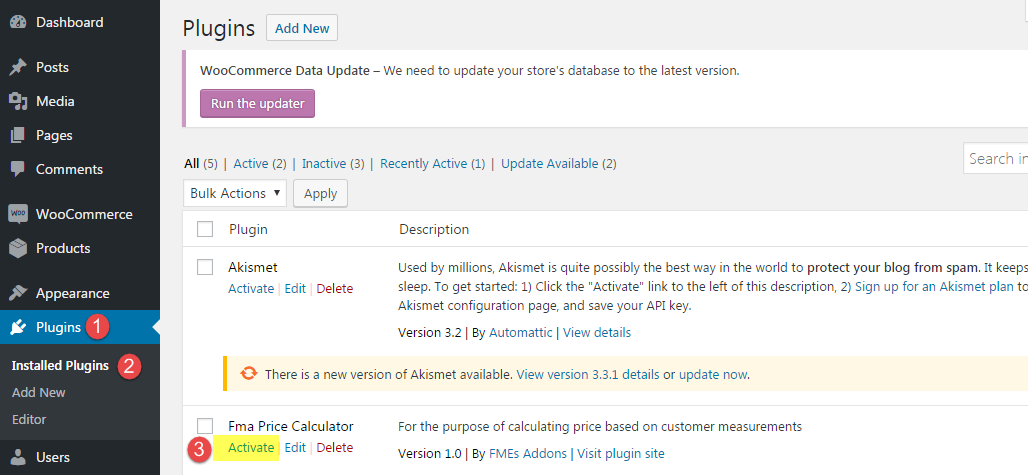
Task: Activate the Fma Price Calculator plugin
Action: (251, 447)
